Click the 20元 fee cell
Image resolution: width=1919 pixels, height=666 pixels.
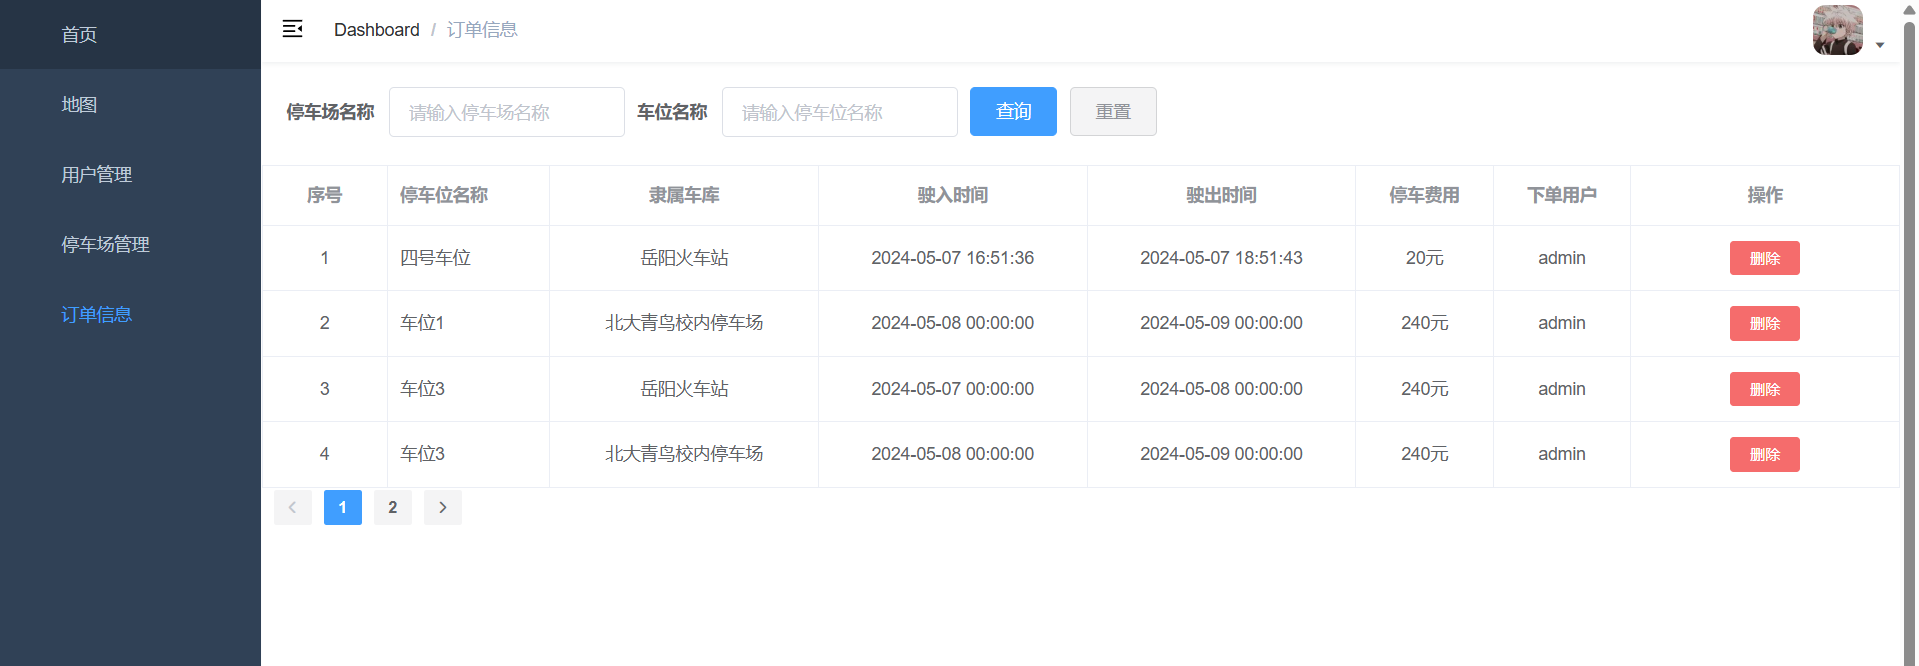pyautogui.click(x=1424, y=258)
